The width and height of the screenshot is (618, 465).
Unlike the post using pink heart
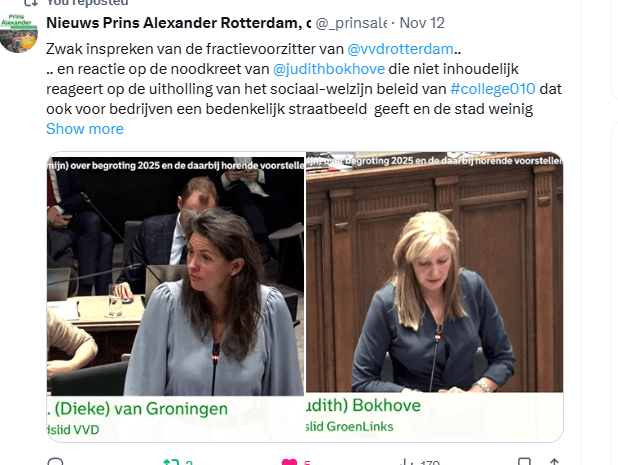tap(289, 462)
